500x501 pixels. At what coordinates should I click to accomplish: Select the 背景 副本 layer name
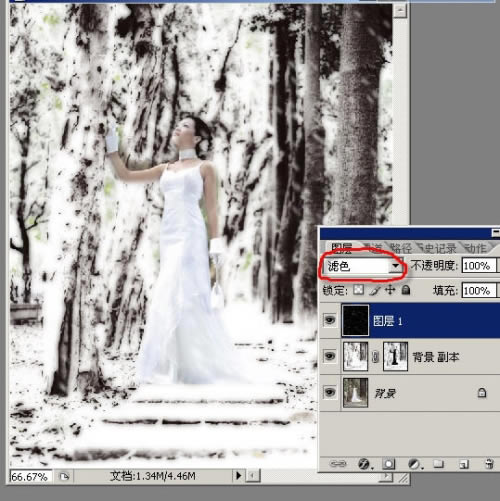point(436,357)
